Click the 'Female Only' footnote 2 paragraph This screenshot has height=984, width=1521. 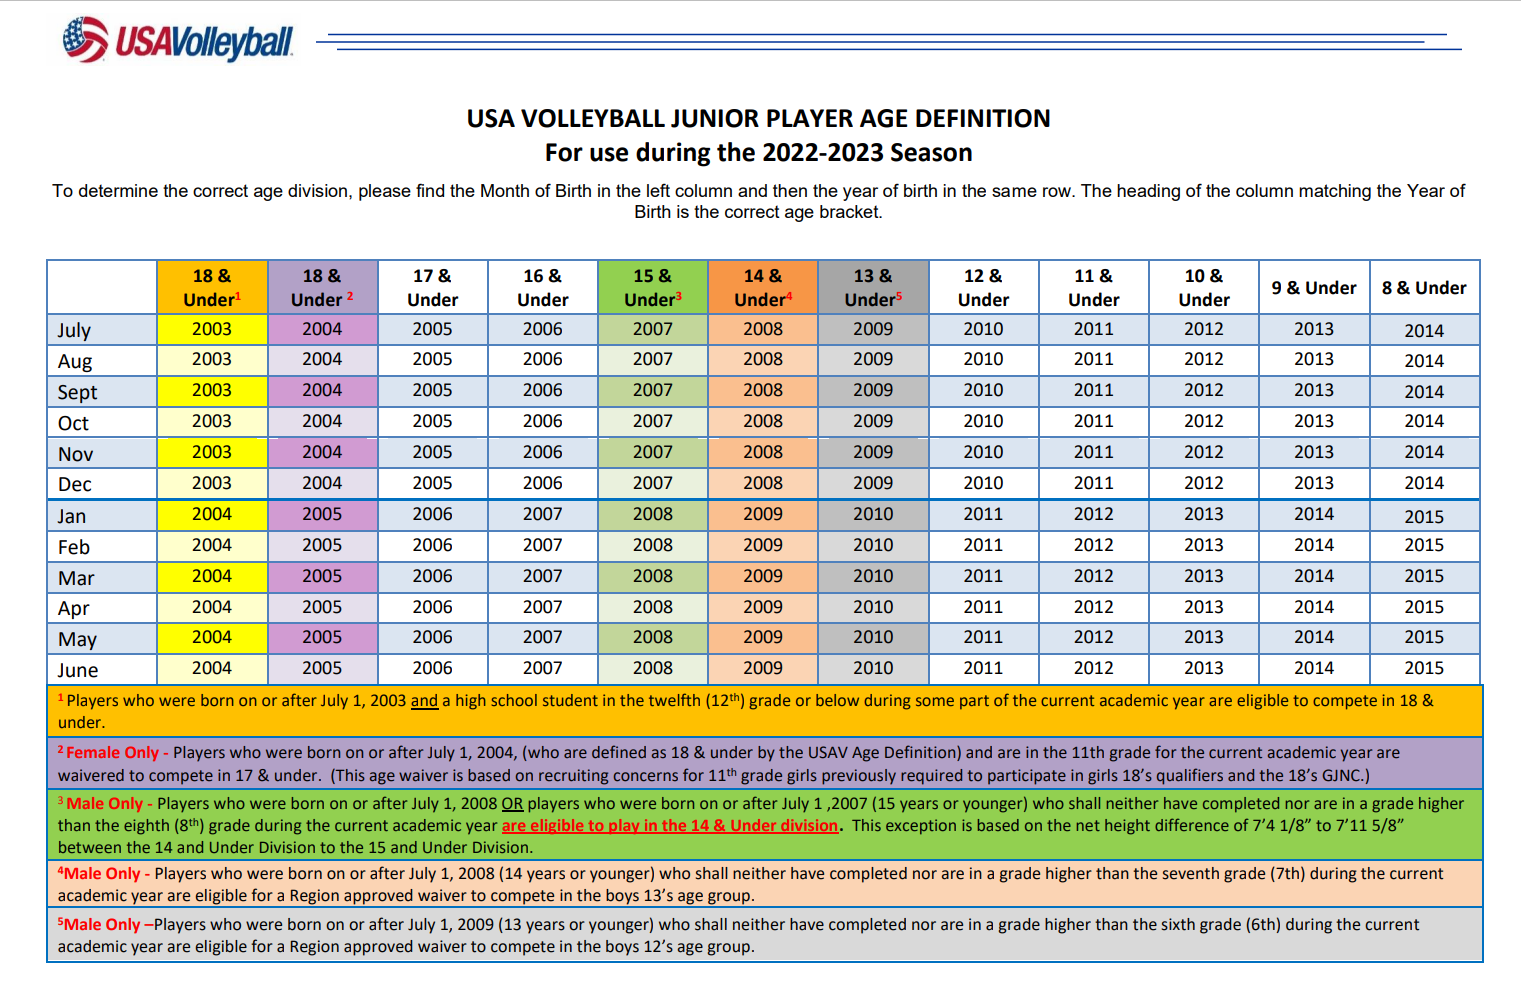pos(765,763)
